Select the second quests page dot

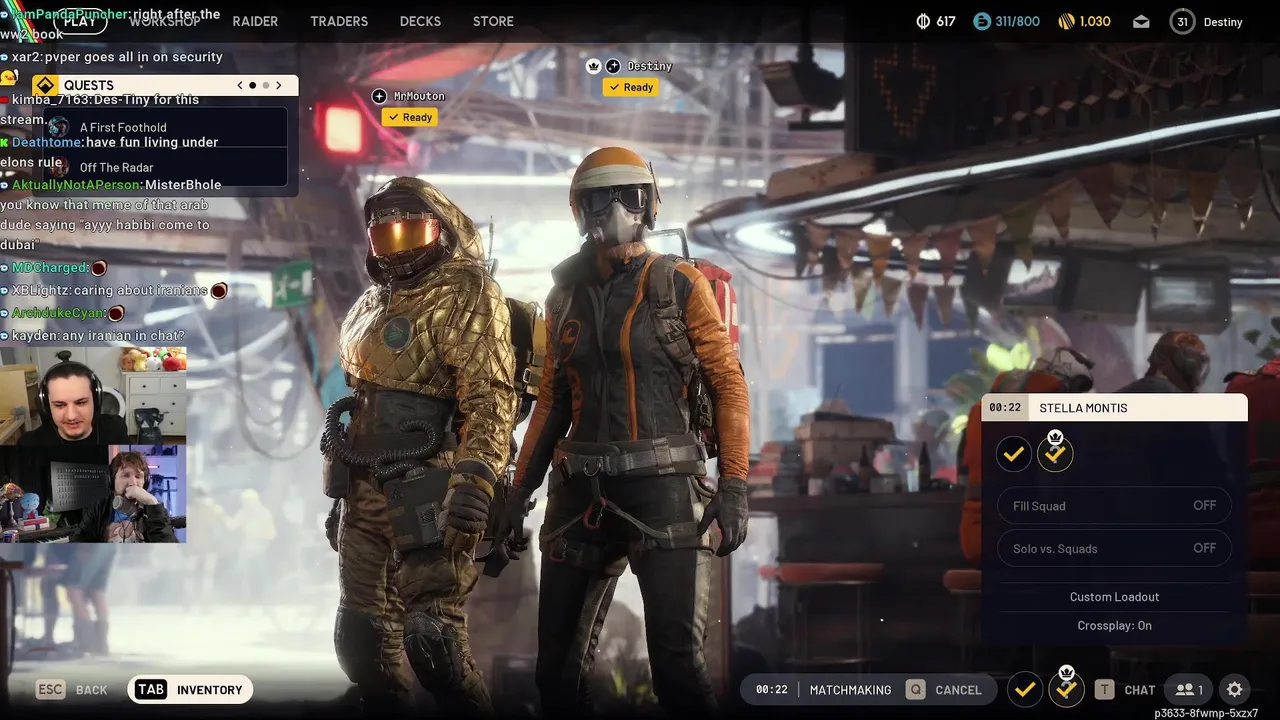pos(265,85)
